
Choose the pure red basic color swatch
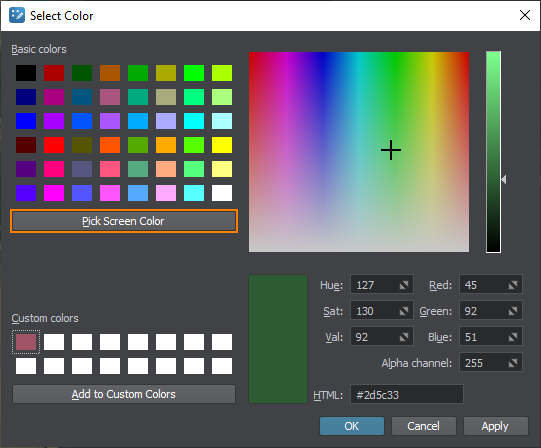coord(54,145)
